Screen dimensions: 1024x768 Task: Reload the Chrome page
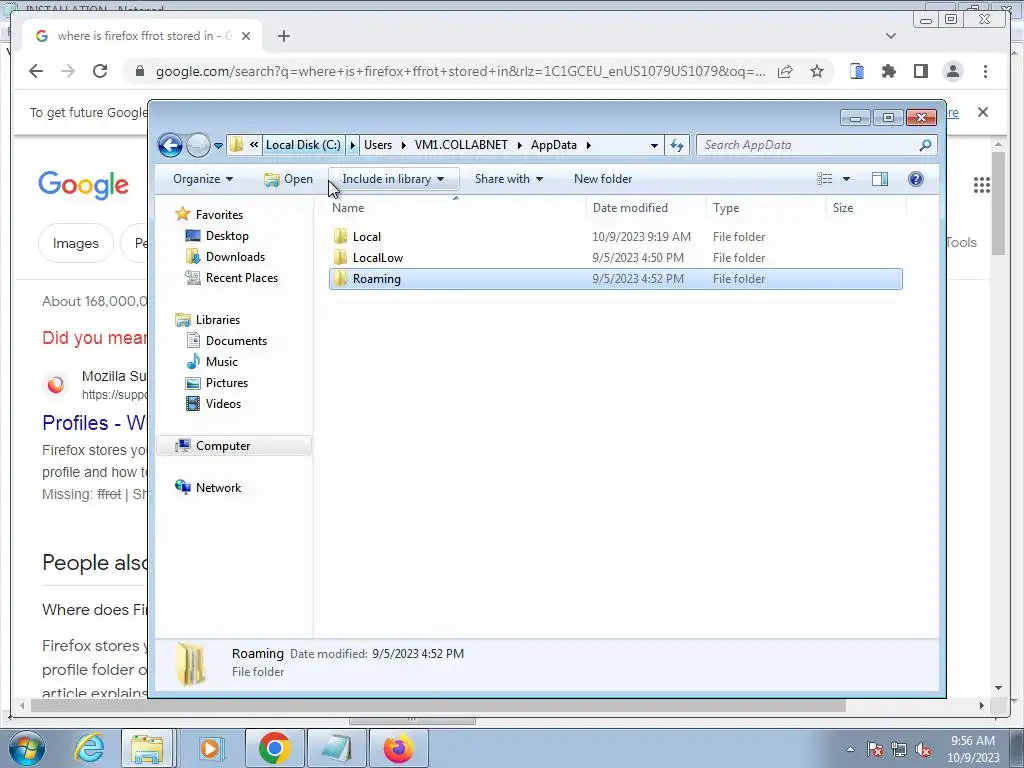pos(100,71)
